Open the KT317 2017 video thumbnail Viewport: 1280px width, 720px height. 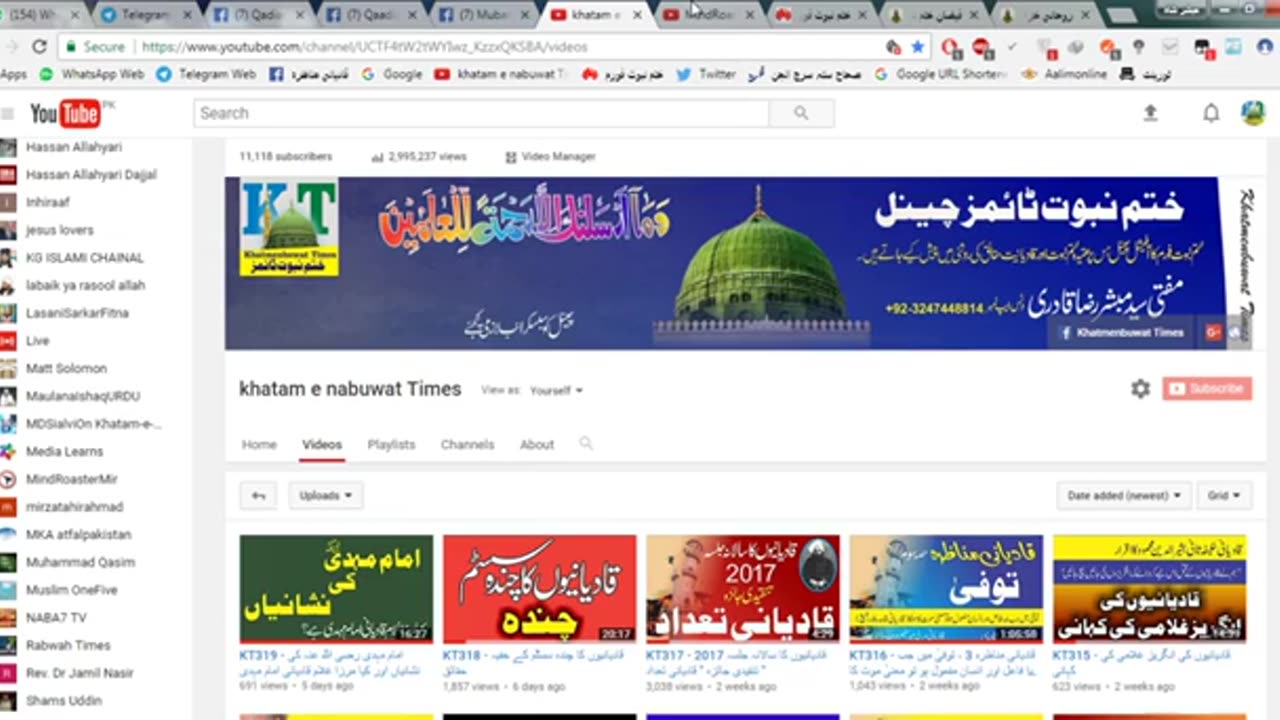[742, 589]
